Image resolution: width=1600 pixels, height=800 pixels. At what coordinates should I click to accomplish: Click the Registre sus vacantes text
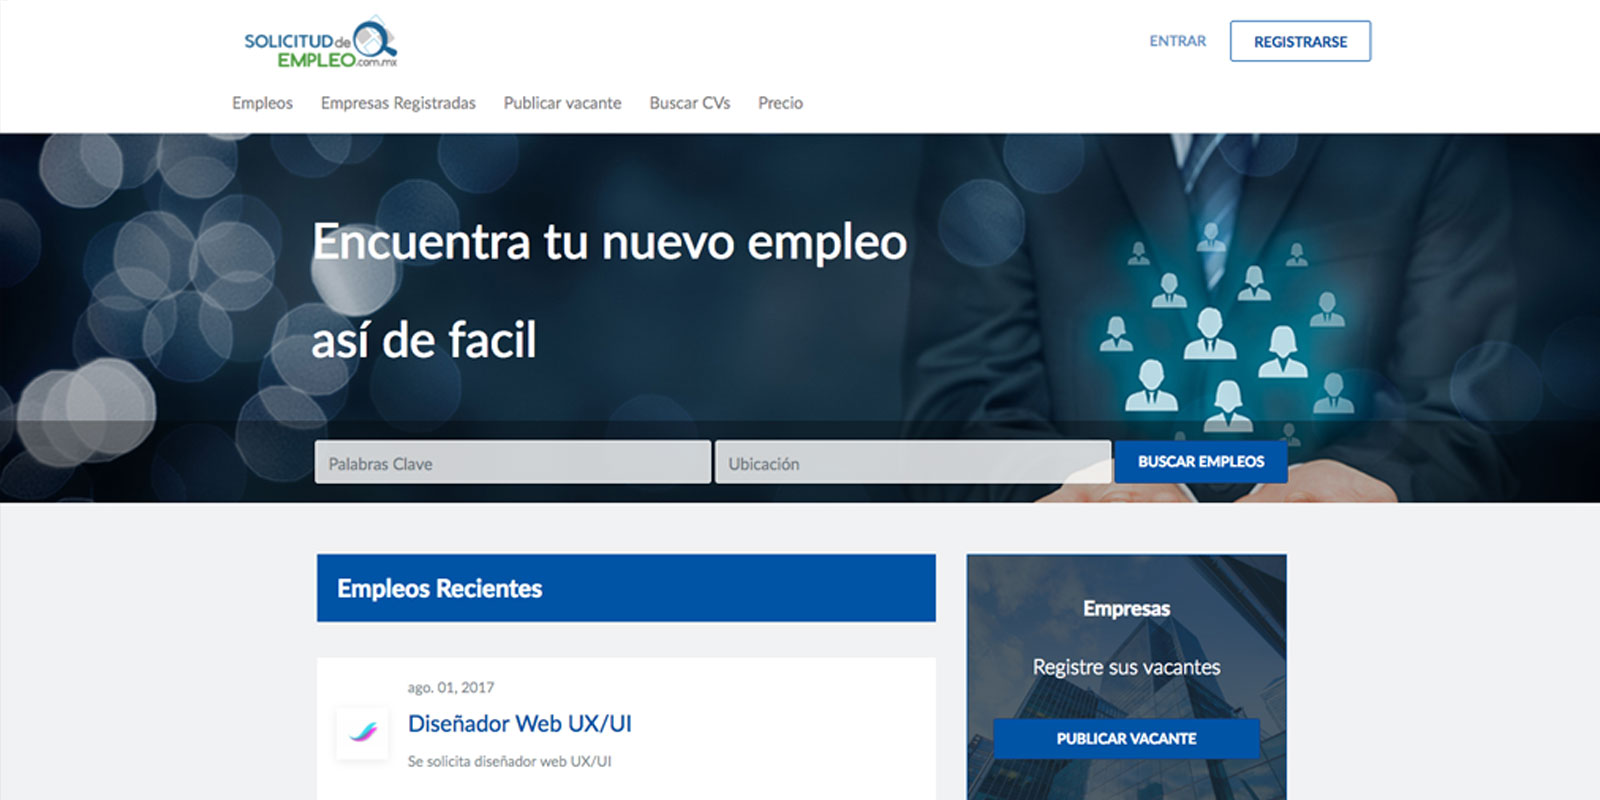coord(1126,667)
